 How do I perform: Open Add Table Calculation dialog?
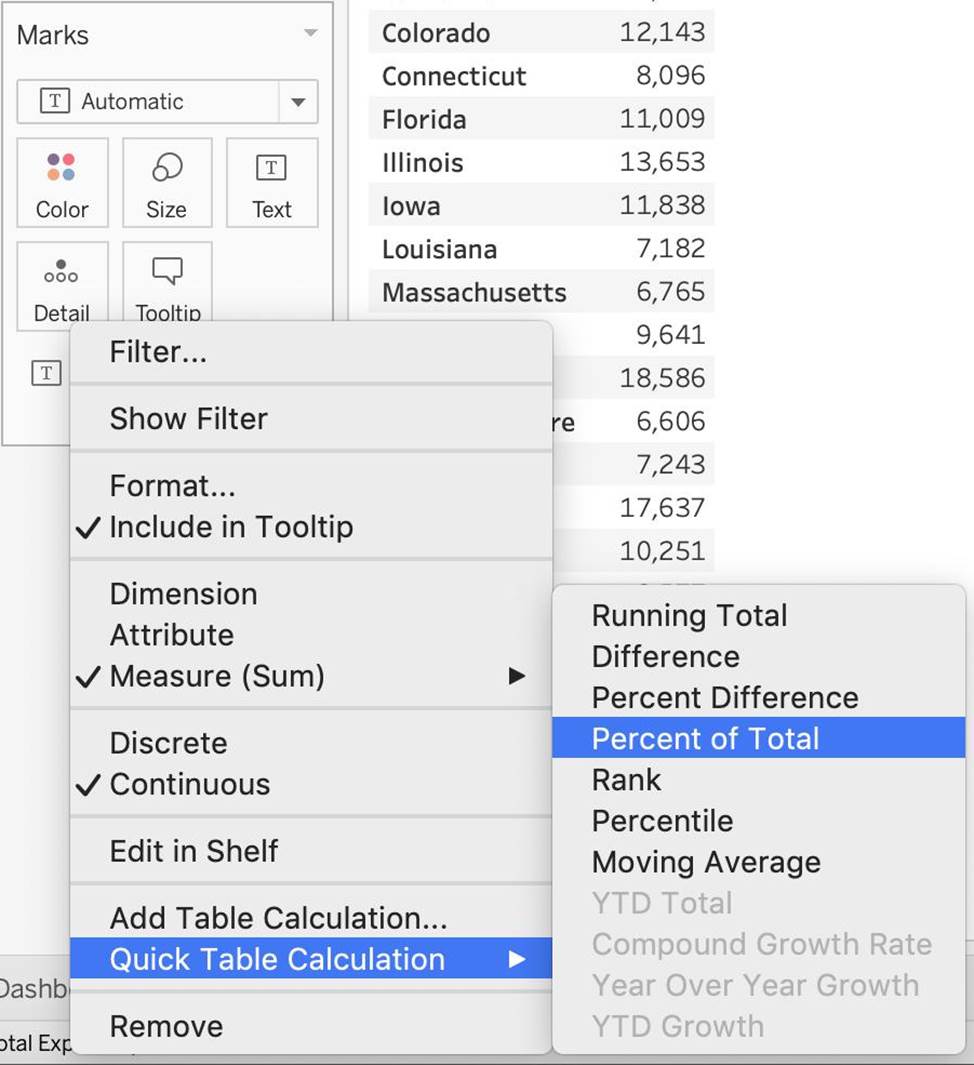pyautogui.click(x=278, y=918)
